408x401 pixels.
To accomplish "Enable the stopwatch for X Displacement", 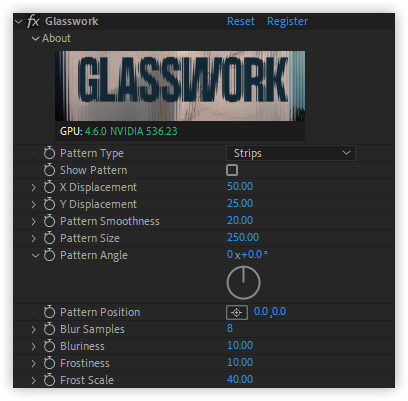I will pos(49,187).
